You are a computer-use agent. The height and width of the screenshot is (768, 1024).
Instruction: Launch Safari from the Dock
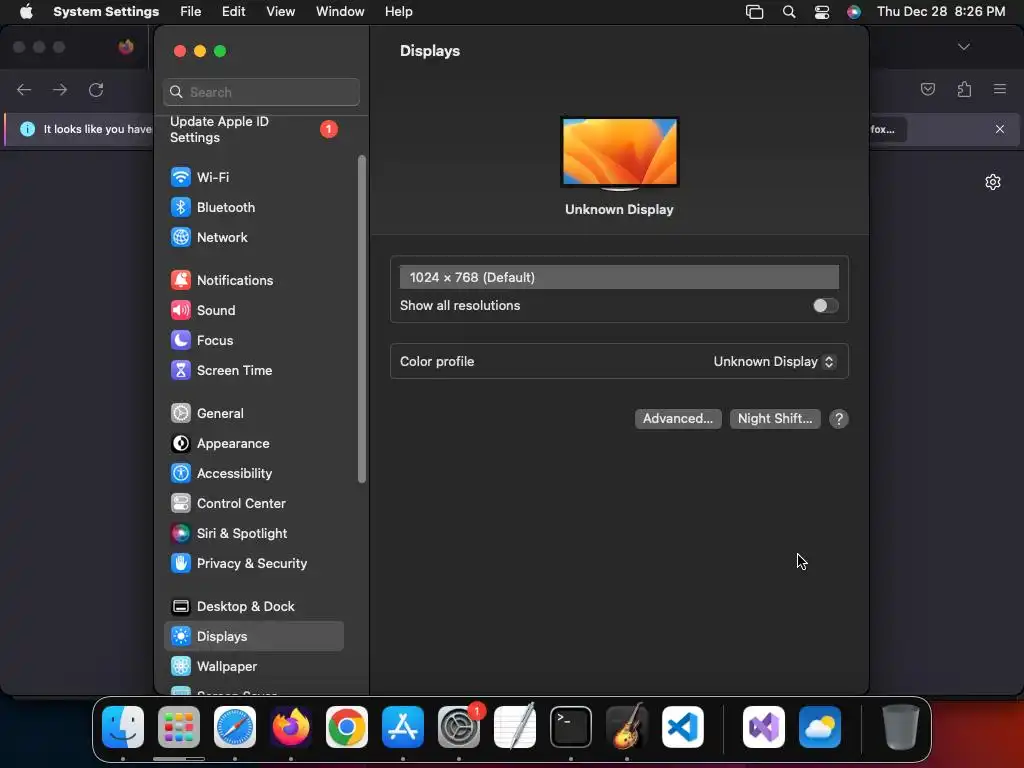point(235,727)
